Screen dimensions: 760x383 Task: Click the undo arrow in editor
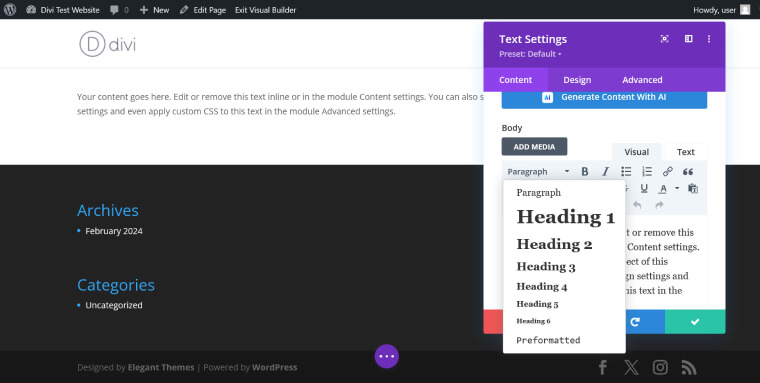(637, 205)
